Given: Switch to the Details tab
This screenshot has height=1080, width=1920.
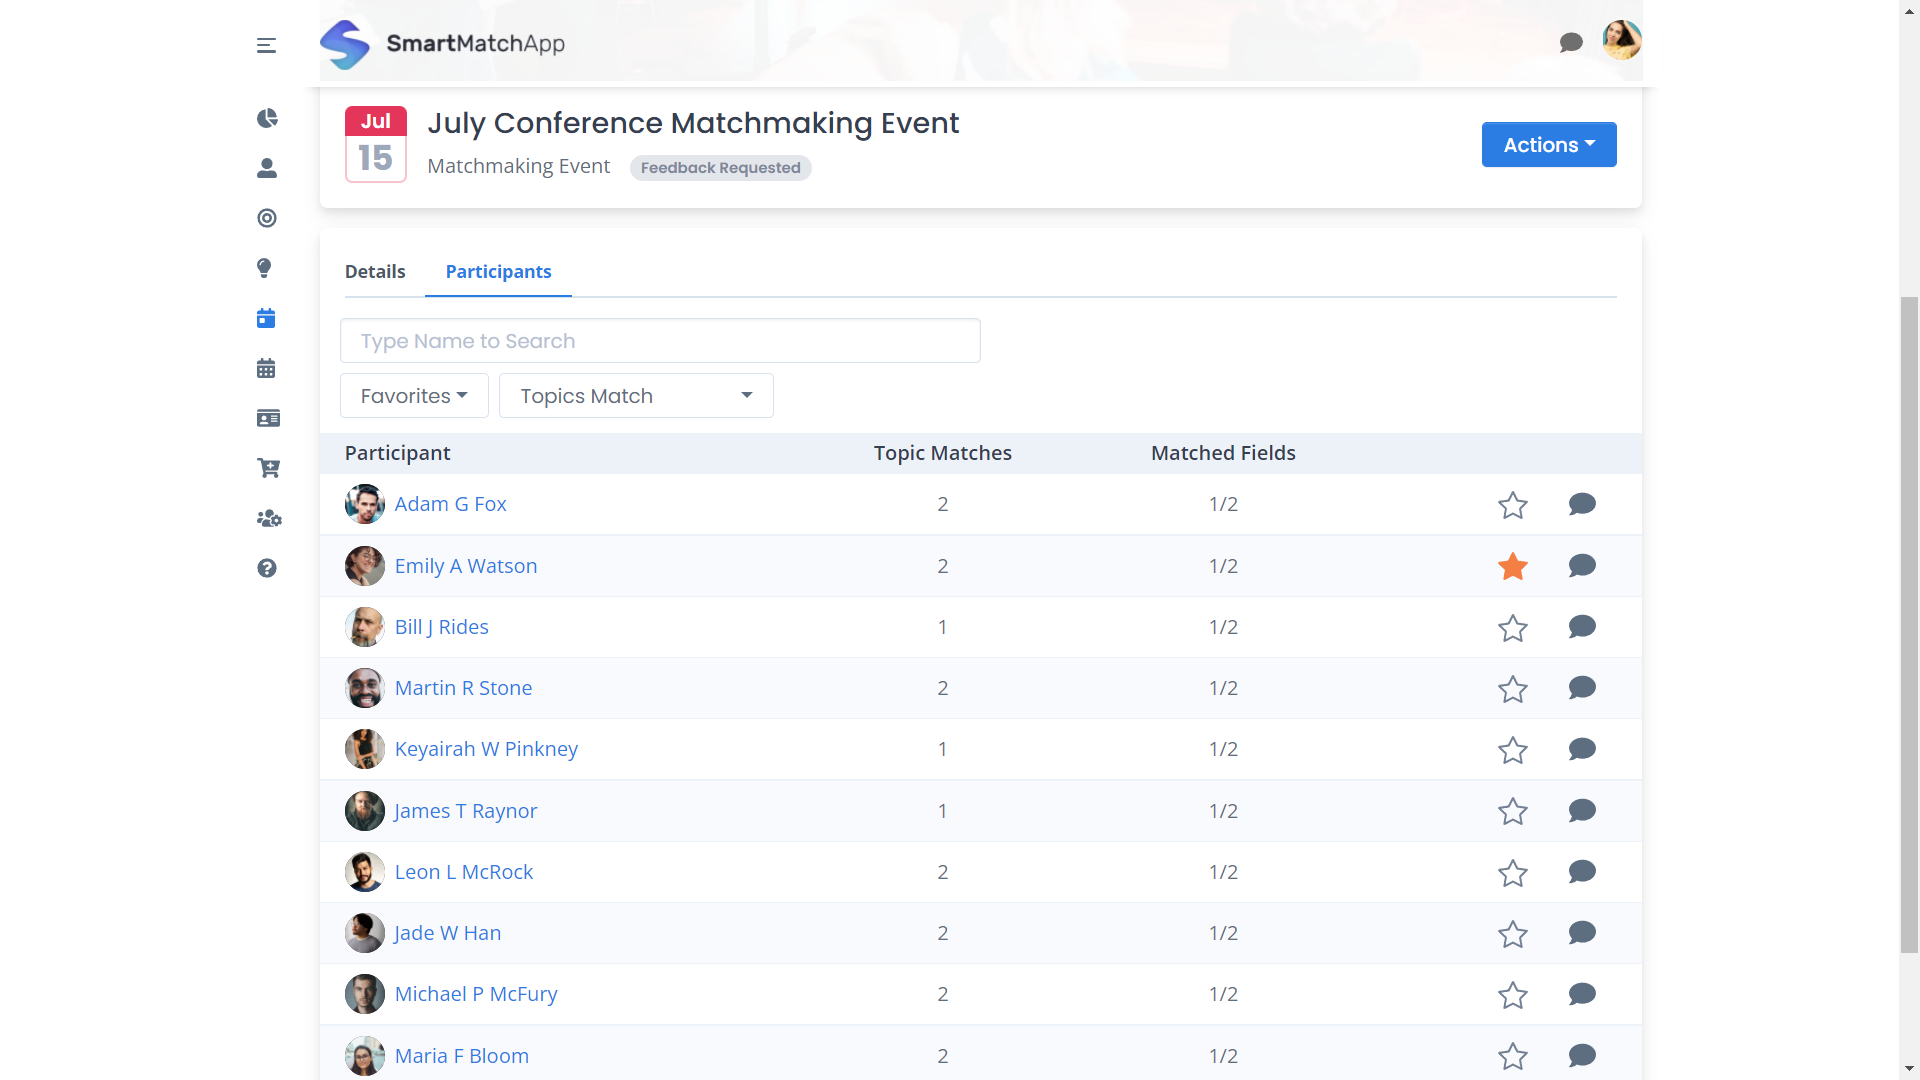Looking at the screenshot, I should [375, 271].
